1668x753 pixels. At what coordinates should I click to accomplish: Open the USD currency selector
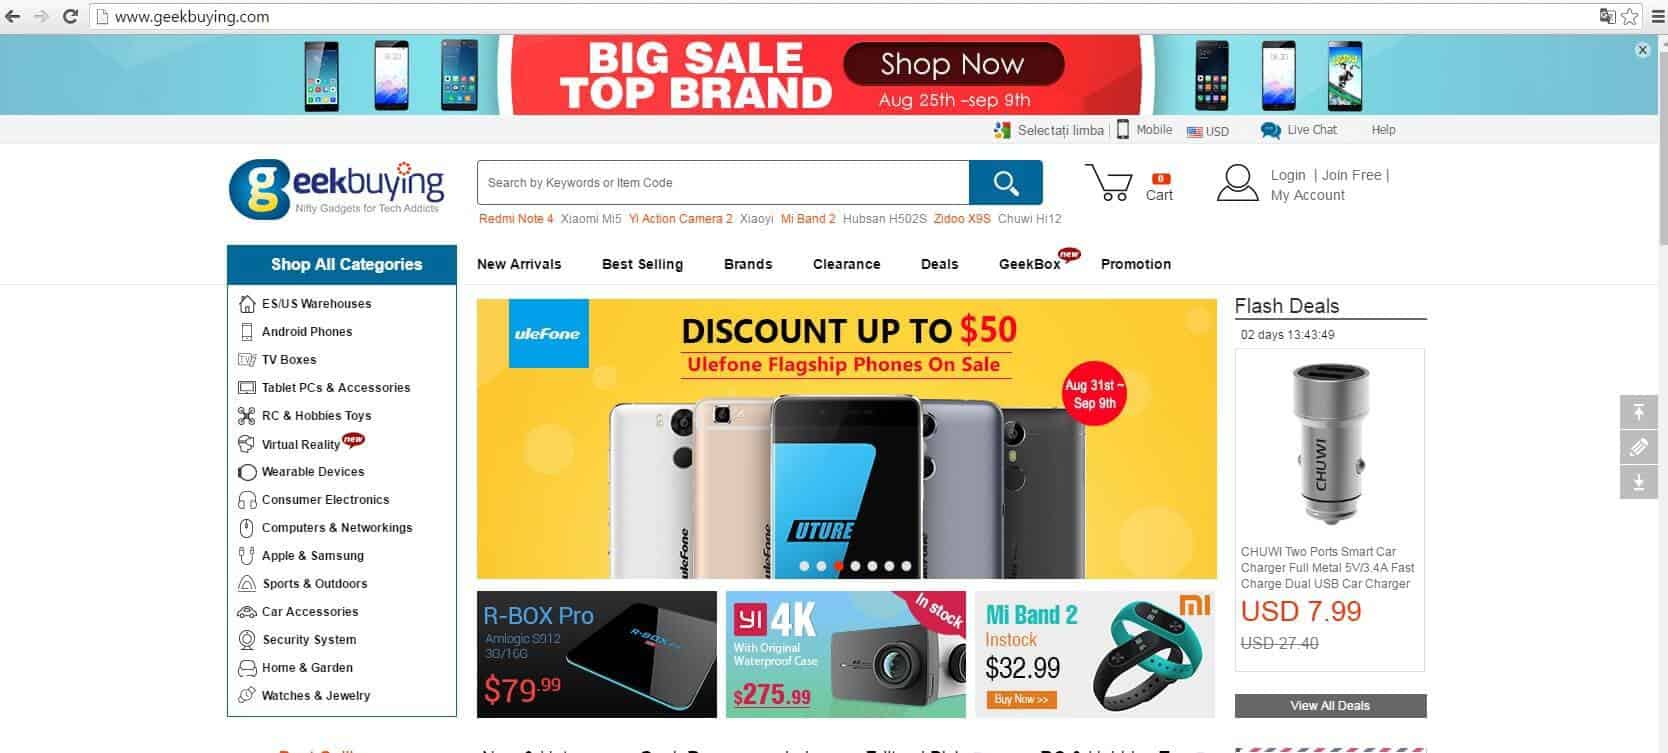(x=1208, y=131)
